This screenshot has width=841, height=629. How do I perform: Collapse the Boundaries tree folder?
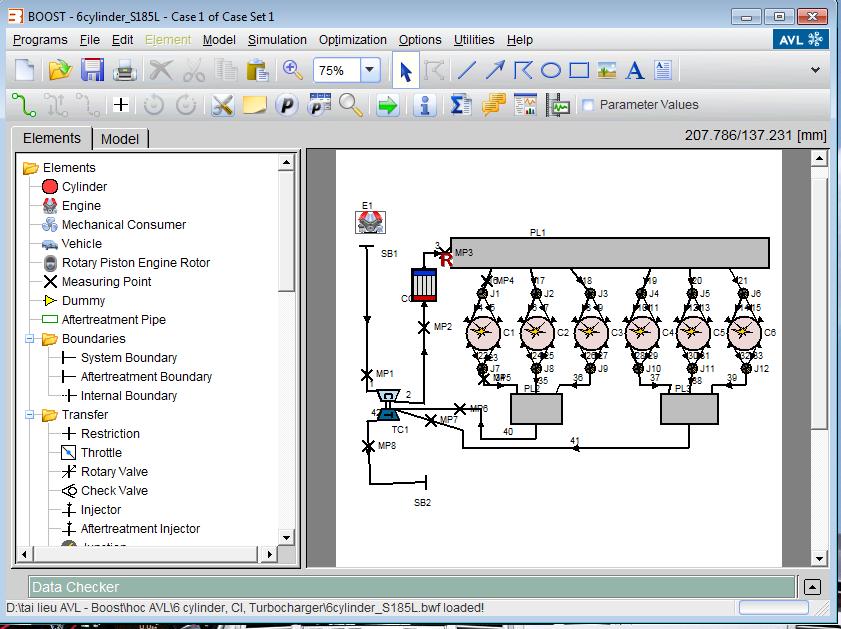30,339
